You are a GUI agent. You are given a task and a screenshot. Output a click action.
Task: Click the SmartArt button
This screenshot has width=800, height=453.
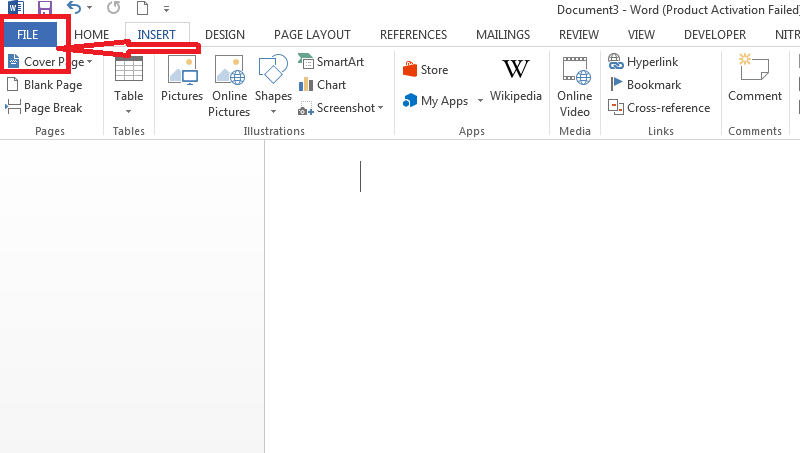pyautogui.click(x=331, y=62)
